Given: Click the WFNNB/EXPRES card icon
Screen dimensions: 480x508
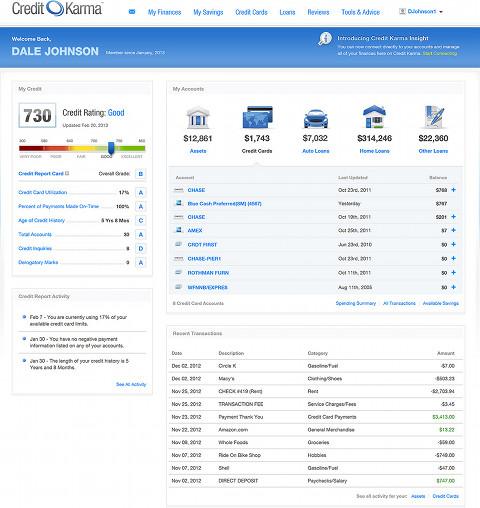Looking at the screenshot, I should point(179,287).
